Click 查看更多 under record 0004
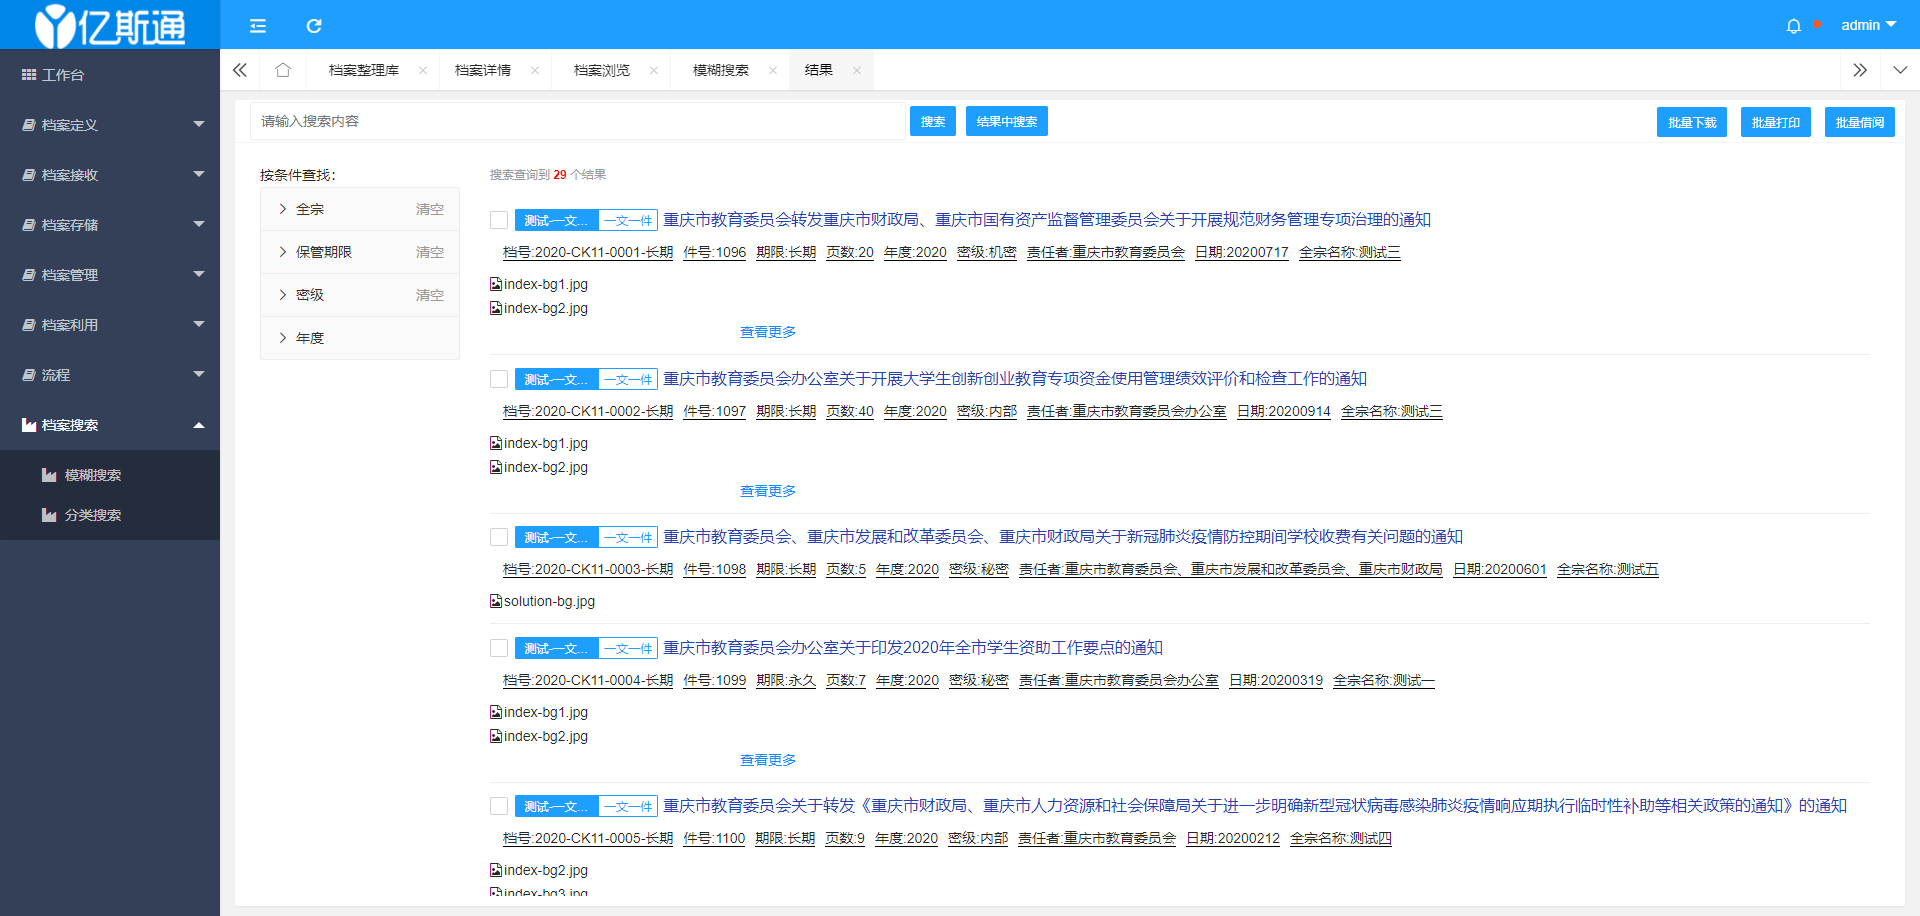Viewport: 1920px width, 916px height. coord(768,760)
